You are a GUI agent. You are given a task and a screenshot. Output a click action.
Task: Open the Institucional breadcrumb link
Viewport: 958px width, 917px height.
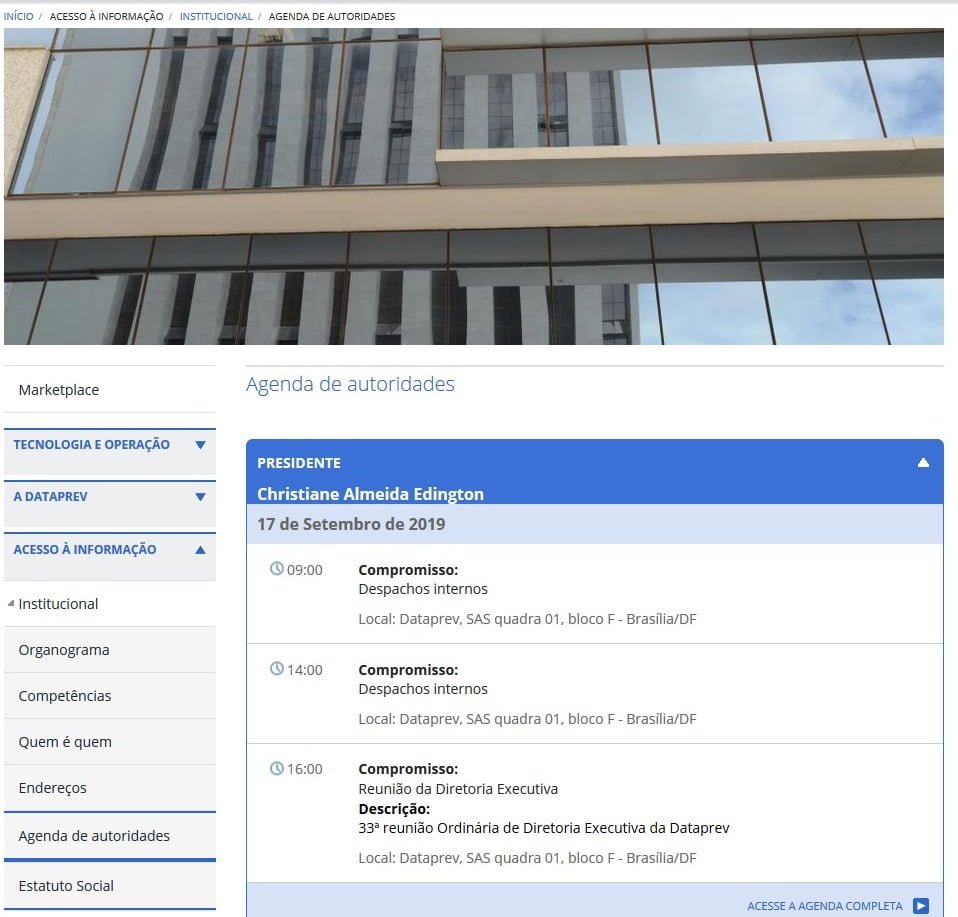point(216,16)
